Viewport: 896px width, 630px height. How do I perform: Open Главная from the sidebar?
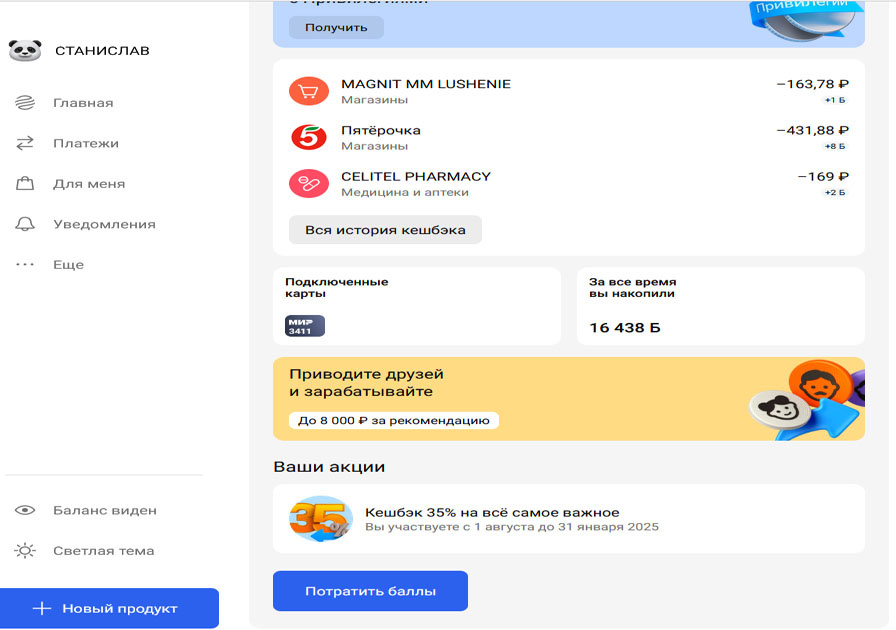[83, 103]
